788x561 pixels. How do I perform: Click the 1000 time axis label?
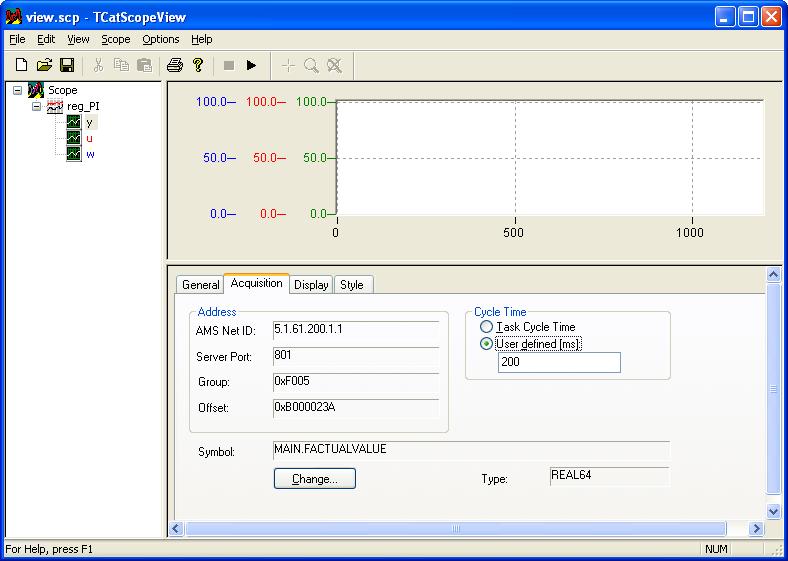coord(690,233)
